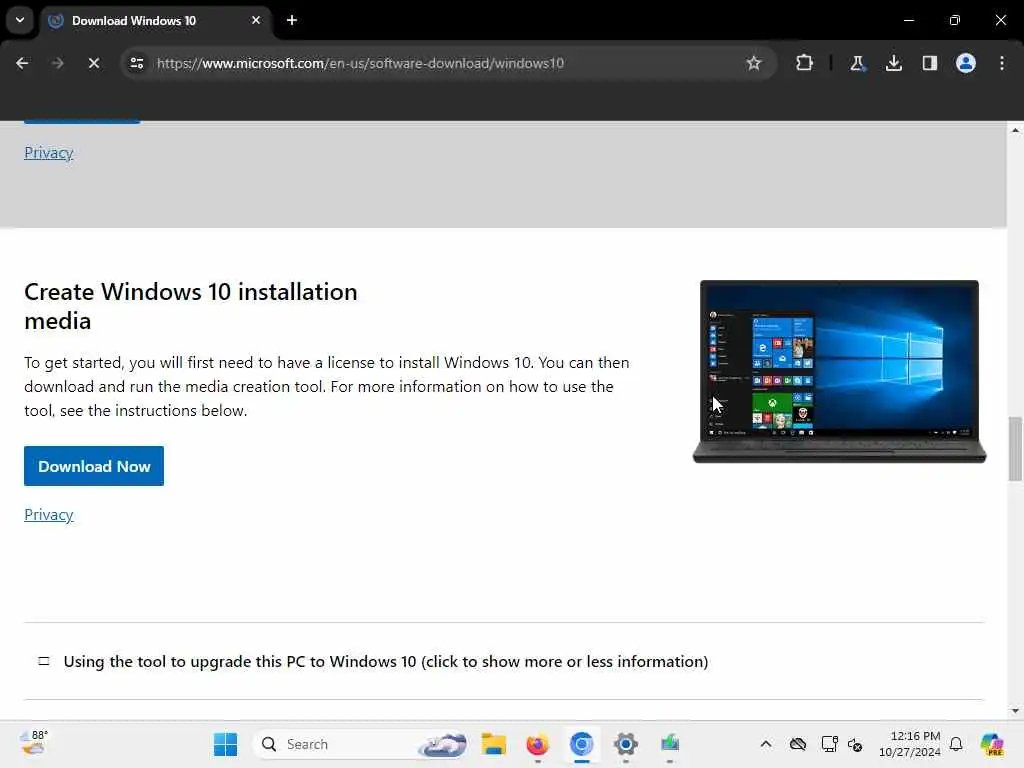Open the last pinned taskbar app icon
This screenshot has height=768, width=1024.
click(x=669, y=744)
